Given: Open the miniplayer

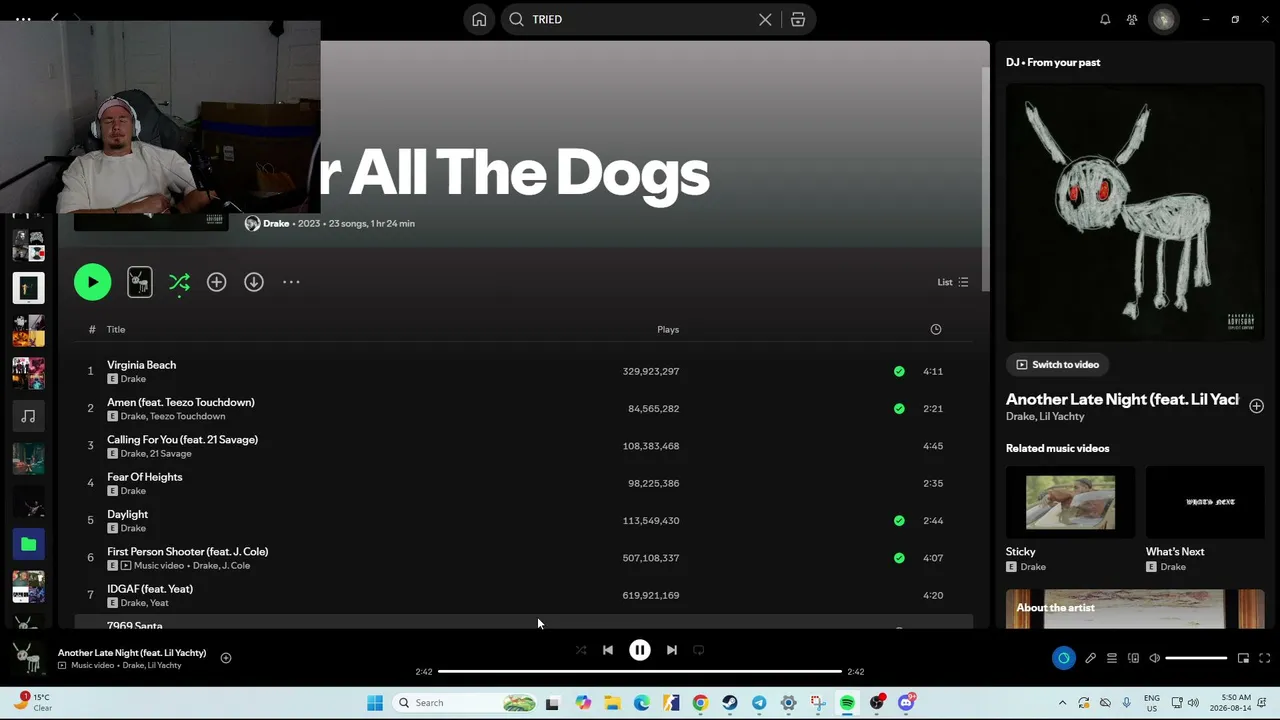Looking at the screenshot, I should [x=1243, y=658].
